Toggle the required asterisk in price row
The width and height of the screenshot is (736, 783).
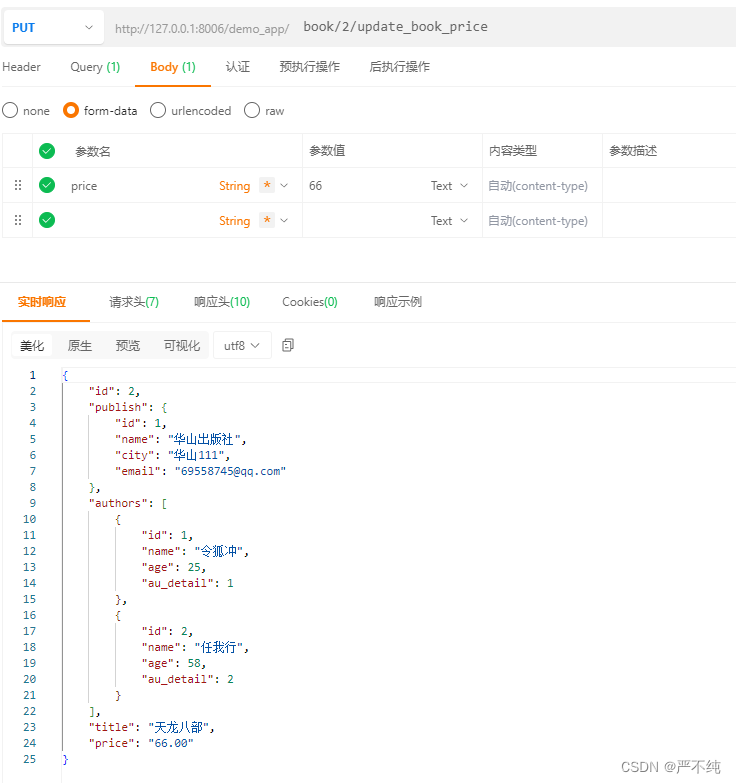tap(267, 185)
